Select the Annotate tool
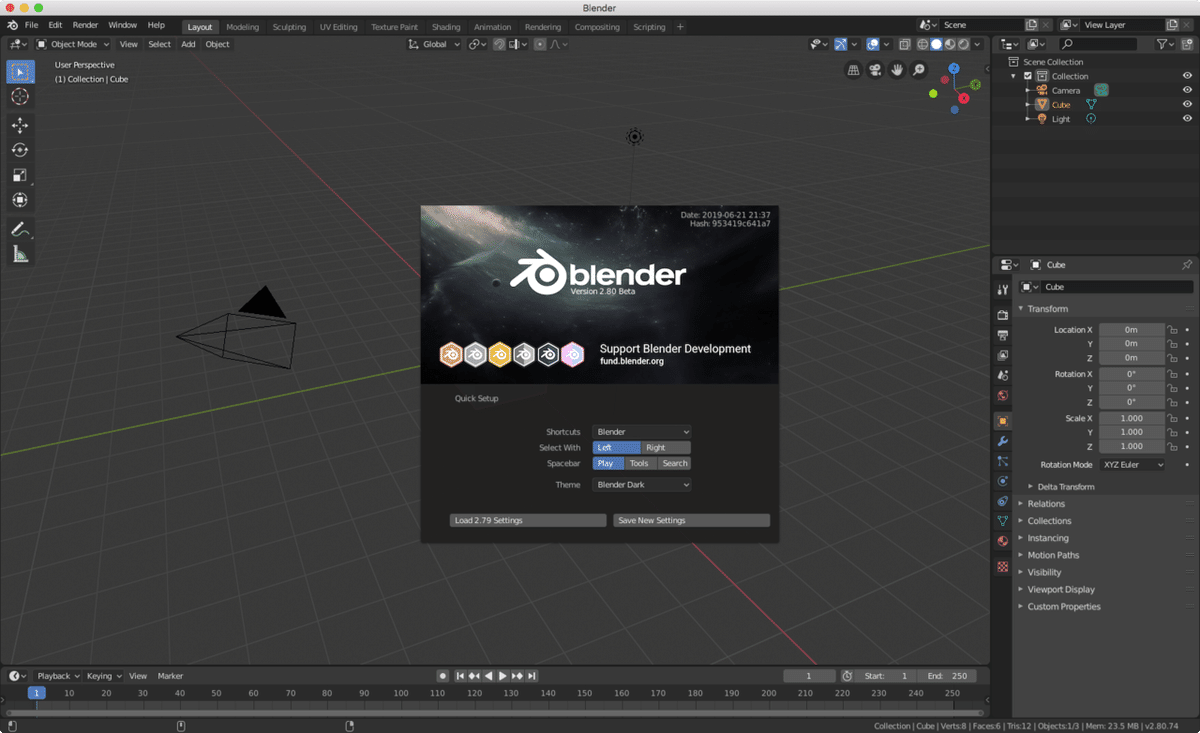The image size is (1200, 733). coord(20,229)
